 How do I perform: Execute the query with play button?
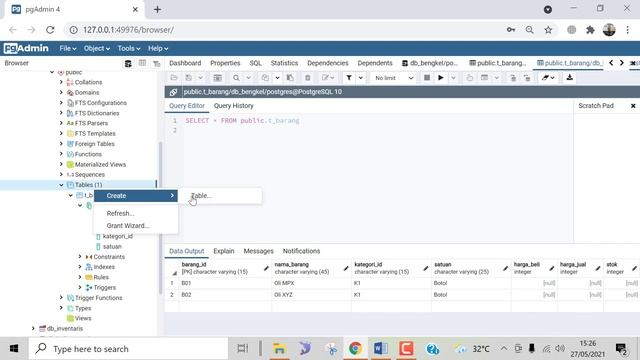click(441, 78)
